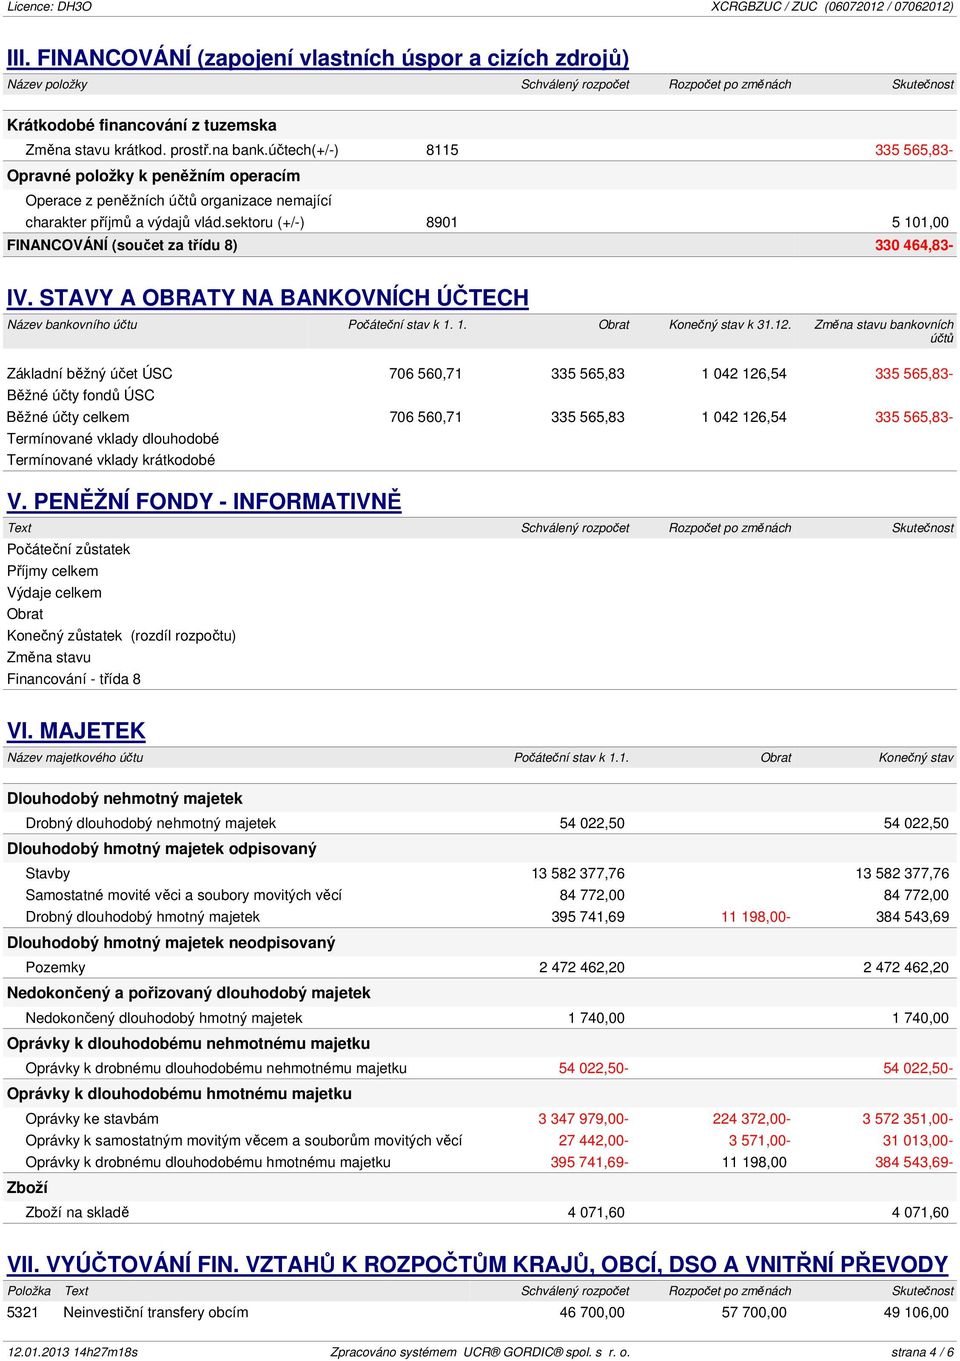Click the header code 'XCRGBZUC / ZUC (06072012 / 07062012)'

point(832,7)
